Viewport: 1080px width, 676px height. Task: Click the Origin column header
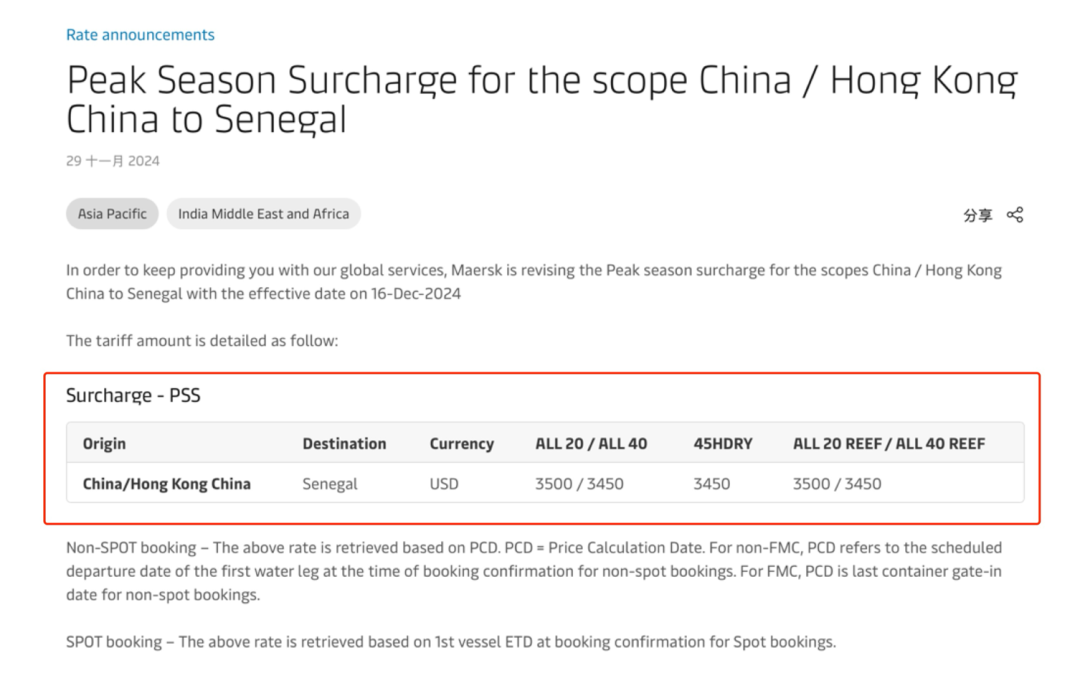(x=104, y=444)
